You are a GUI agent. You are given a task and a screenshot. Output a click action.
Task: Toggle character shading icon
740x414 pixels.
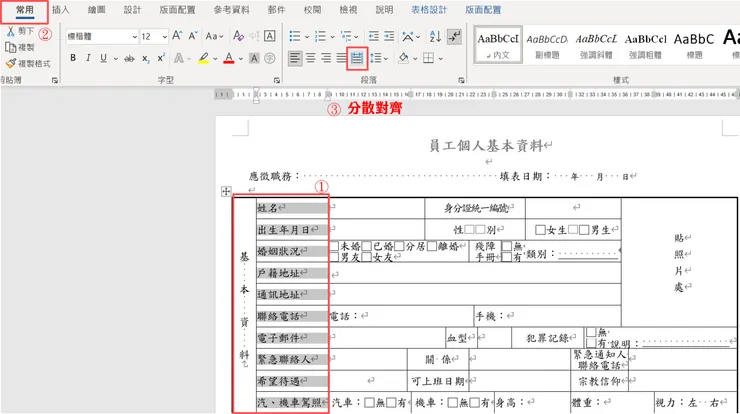(x=254, y=59)
